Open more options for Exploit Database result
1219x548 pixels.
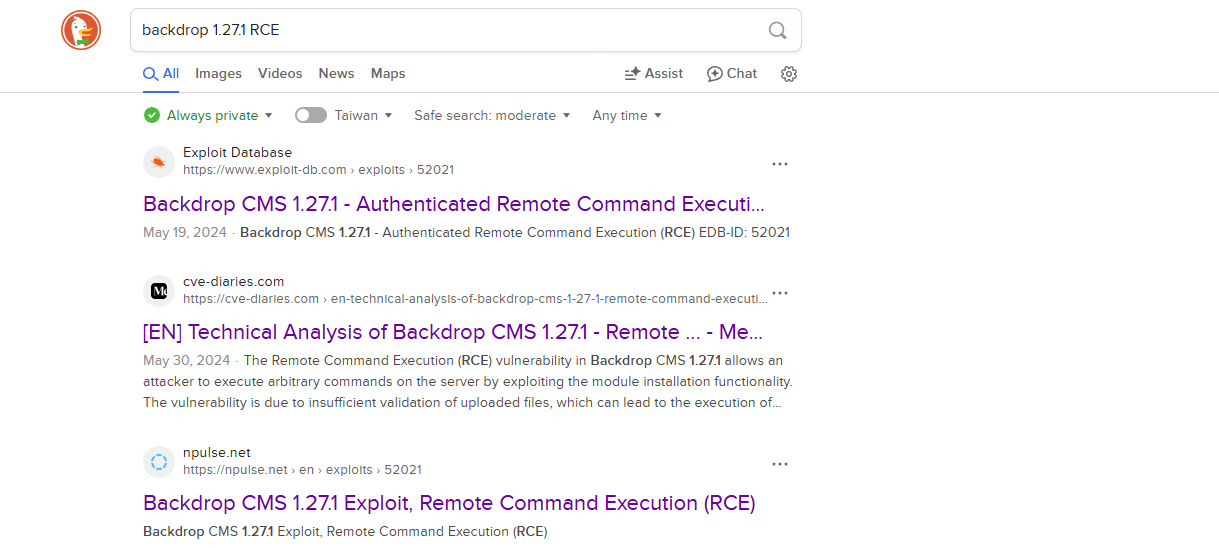click(780, 164)
